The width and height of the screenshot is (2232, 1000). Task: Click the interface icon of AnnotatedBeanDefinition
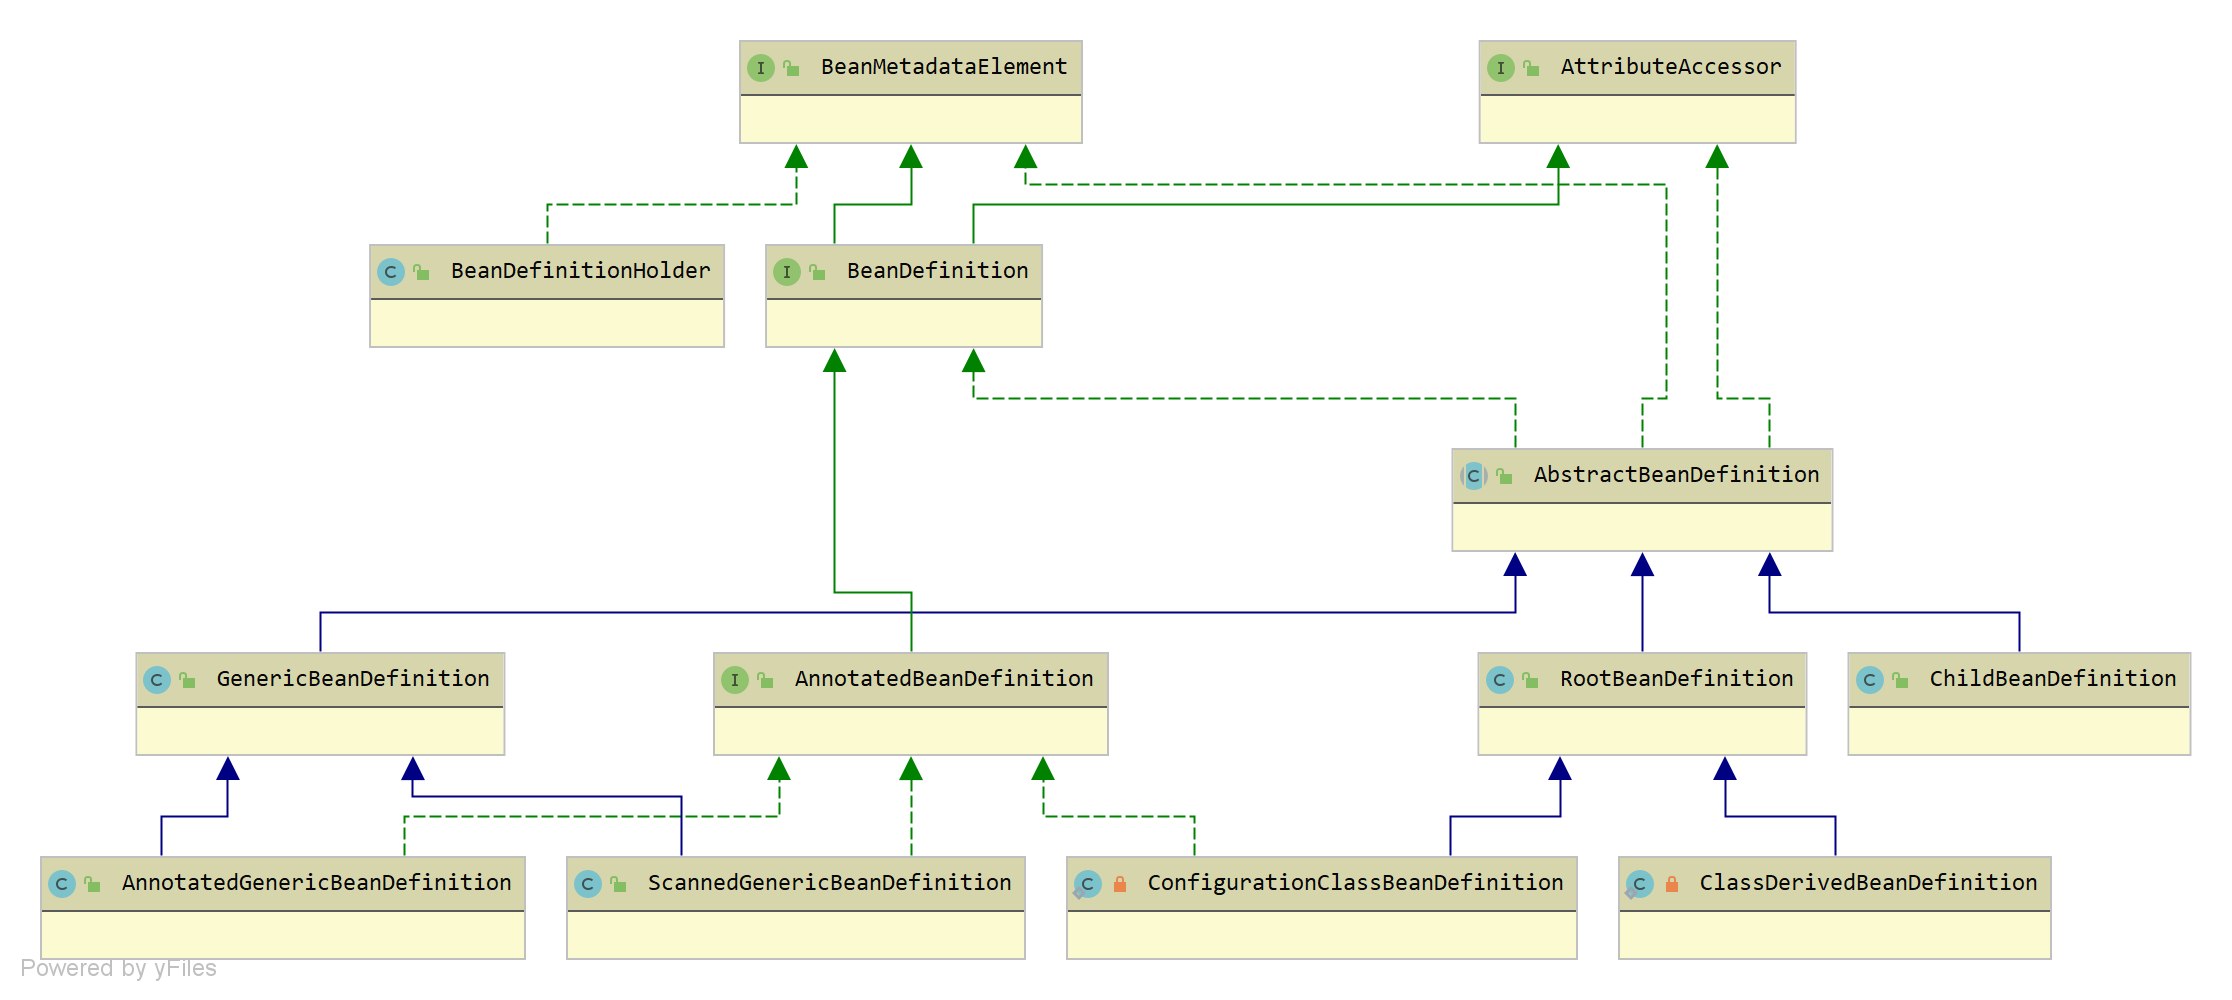735,680
